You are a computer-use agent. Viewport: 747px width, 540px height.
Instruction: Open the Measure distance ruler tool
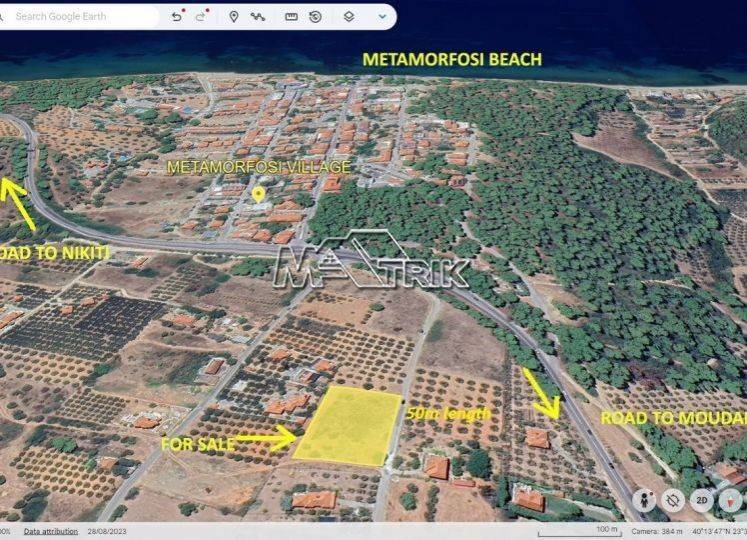point(291,17)
